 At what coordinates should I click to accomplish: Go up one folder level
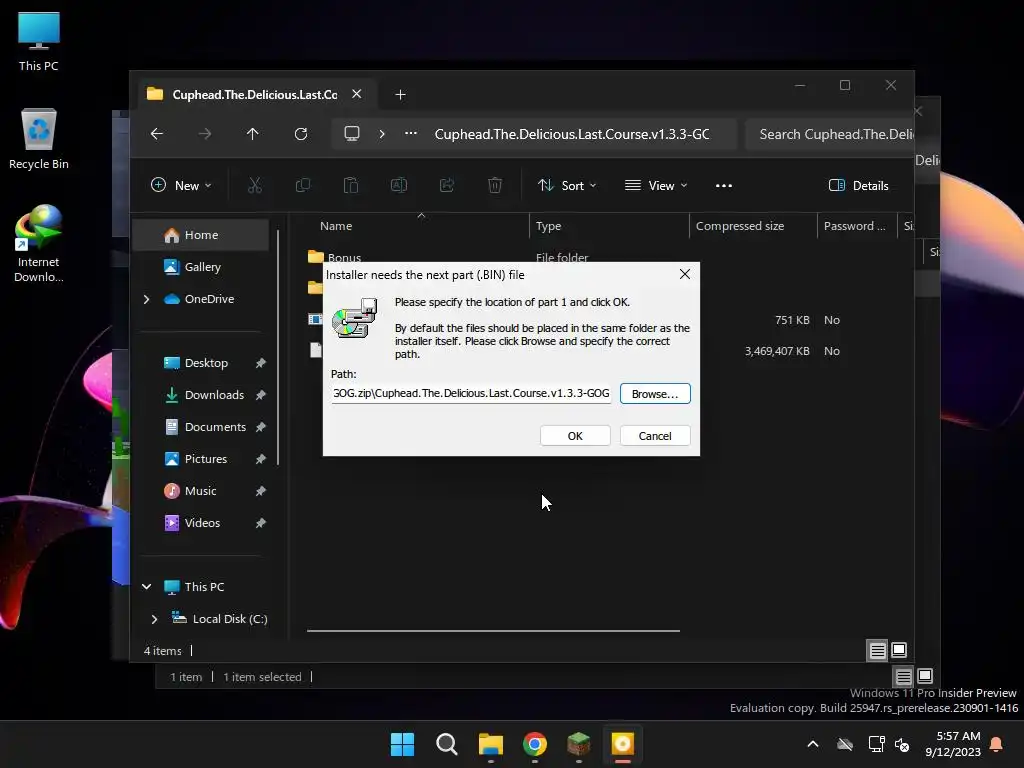pyautogui.click(x=253, y=134)
